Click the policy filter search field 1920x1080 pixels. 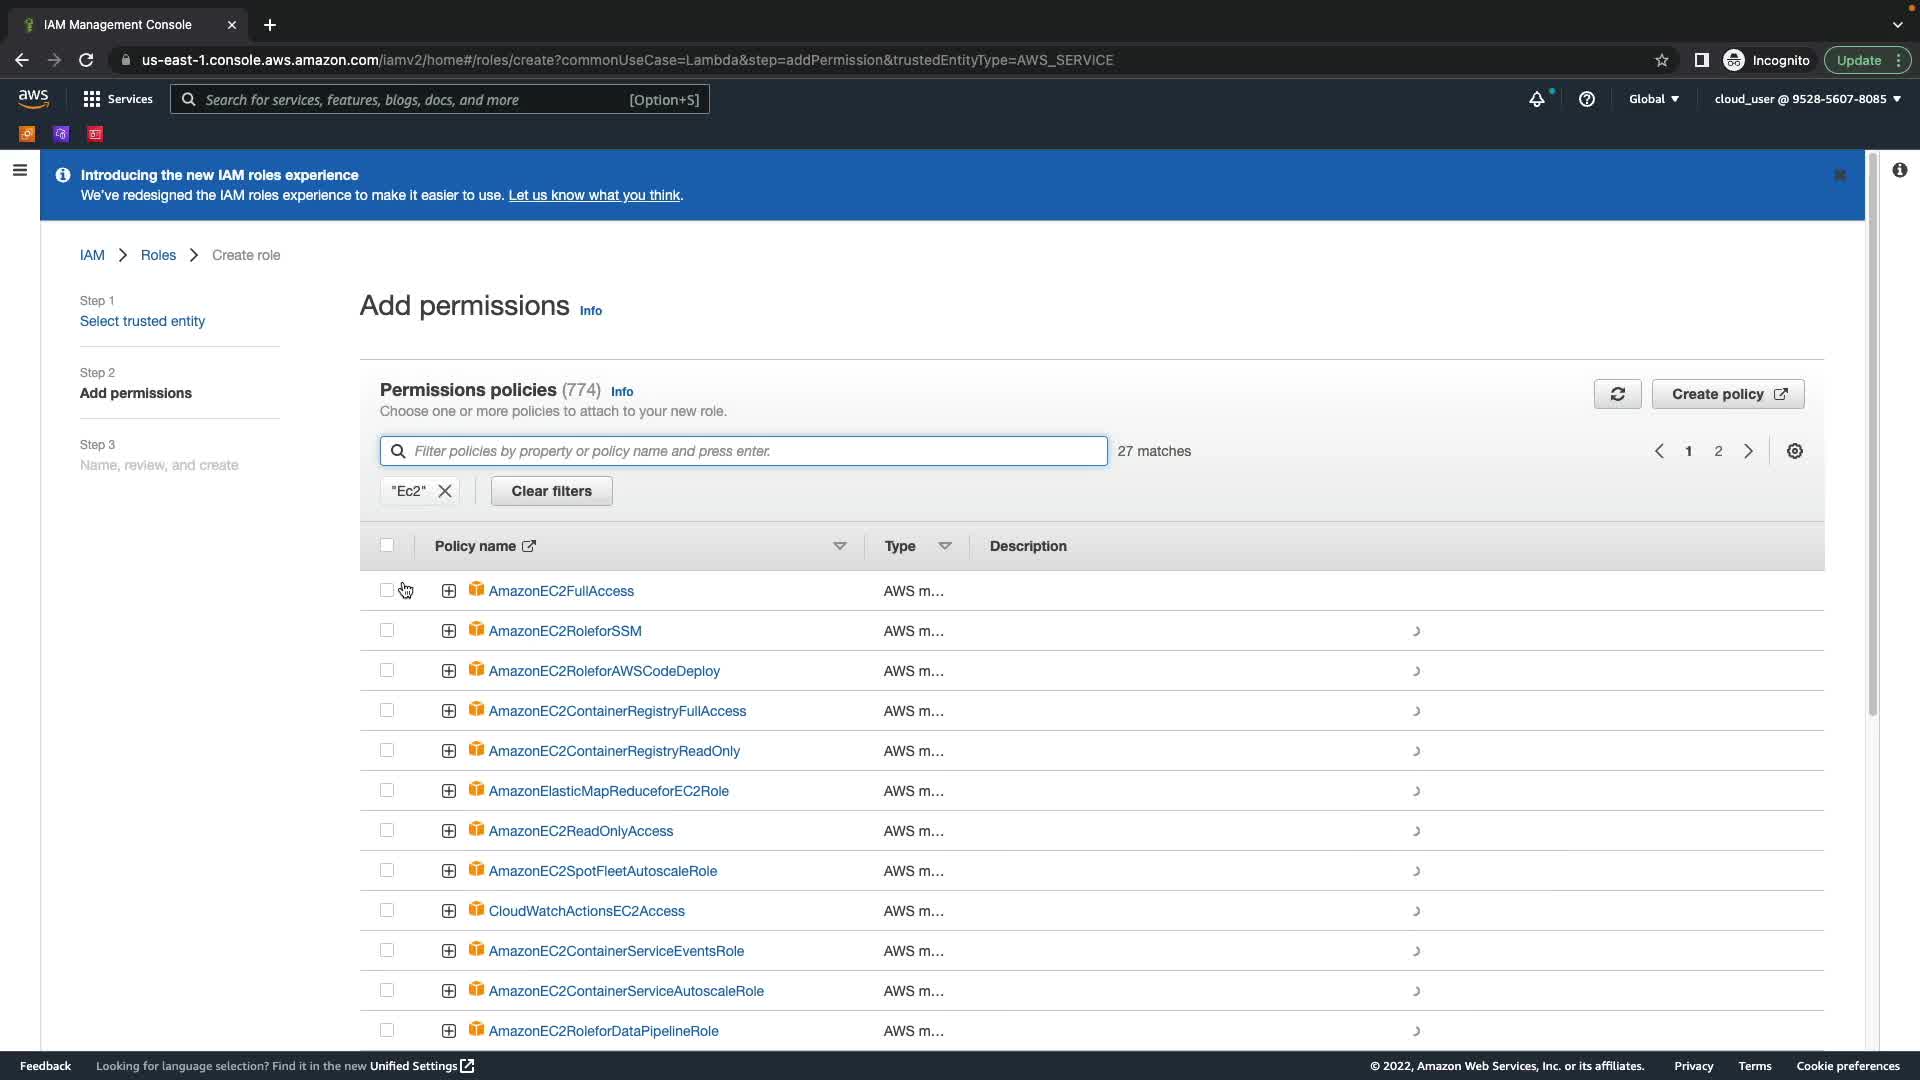pyautogui.click(x=743, y=451)
